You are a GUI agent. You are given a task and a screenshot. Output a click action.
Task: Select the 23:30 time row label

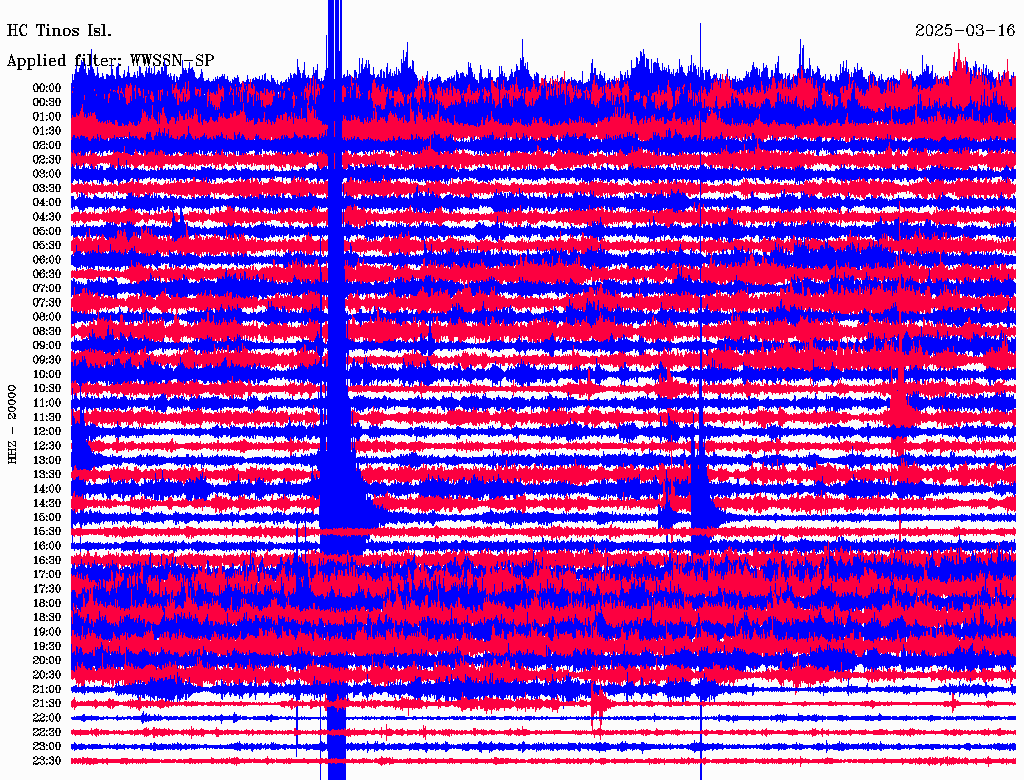click(x=47, y=761)
